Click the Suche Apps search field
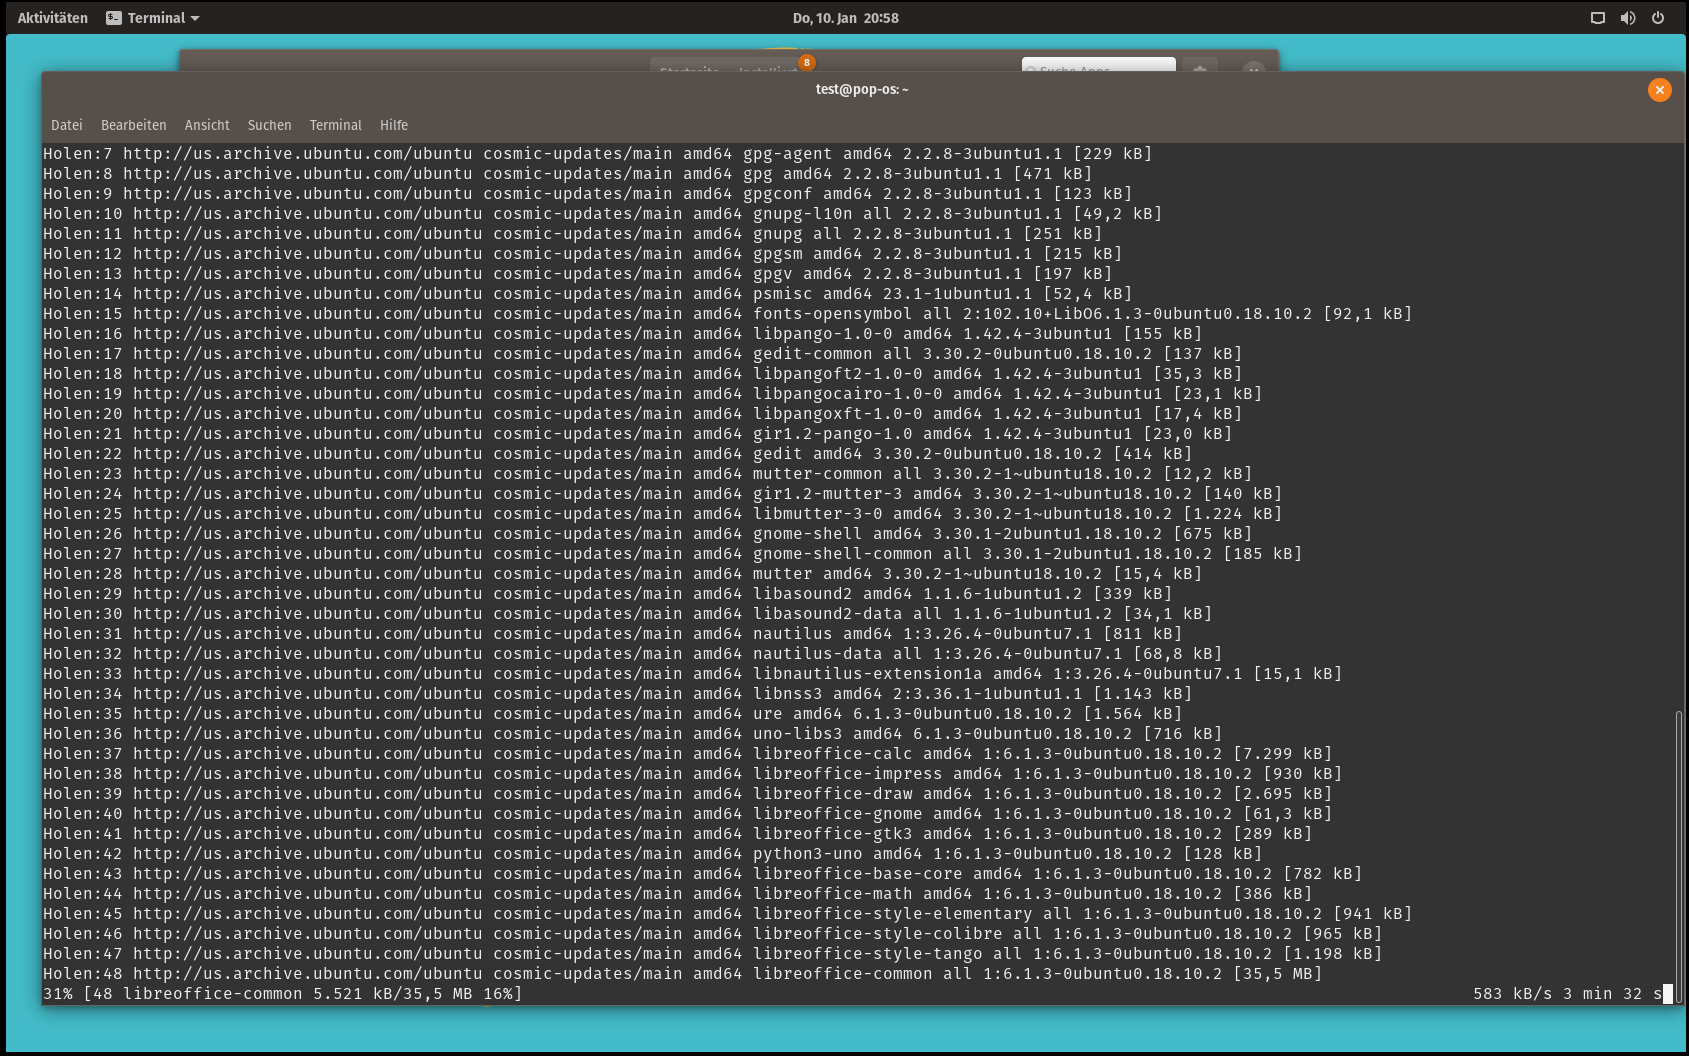Screen dimensions: 1689x1056 coord(1098,66)
